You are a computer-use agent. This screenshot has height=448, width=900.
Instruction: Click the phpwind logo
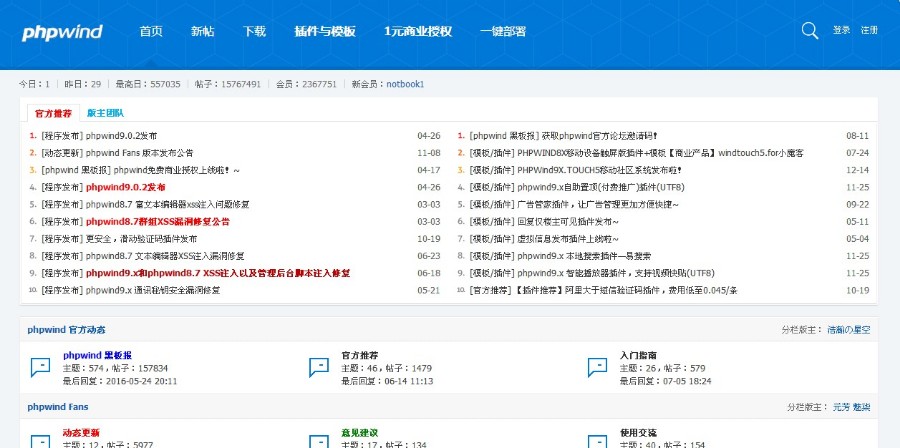pyautogui.click(x=62, y=32)
